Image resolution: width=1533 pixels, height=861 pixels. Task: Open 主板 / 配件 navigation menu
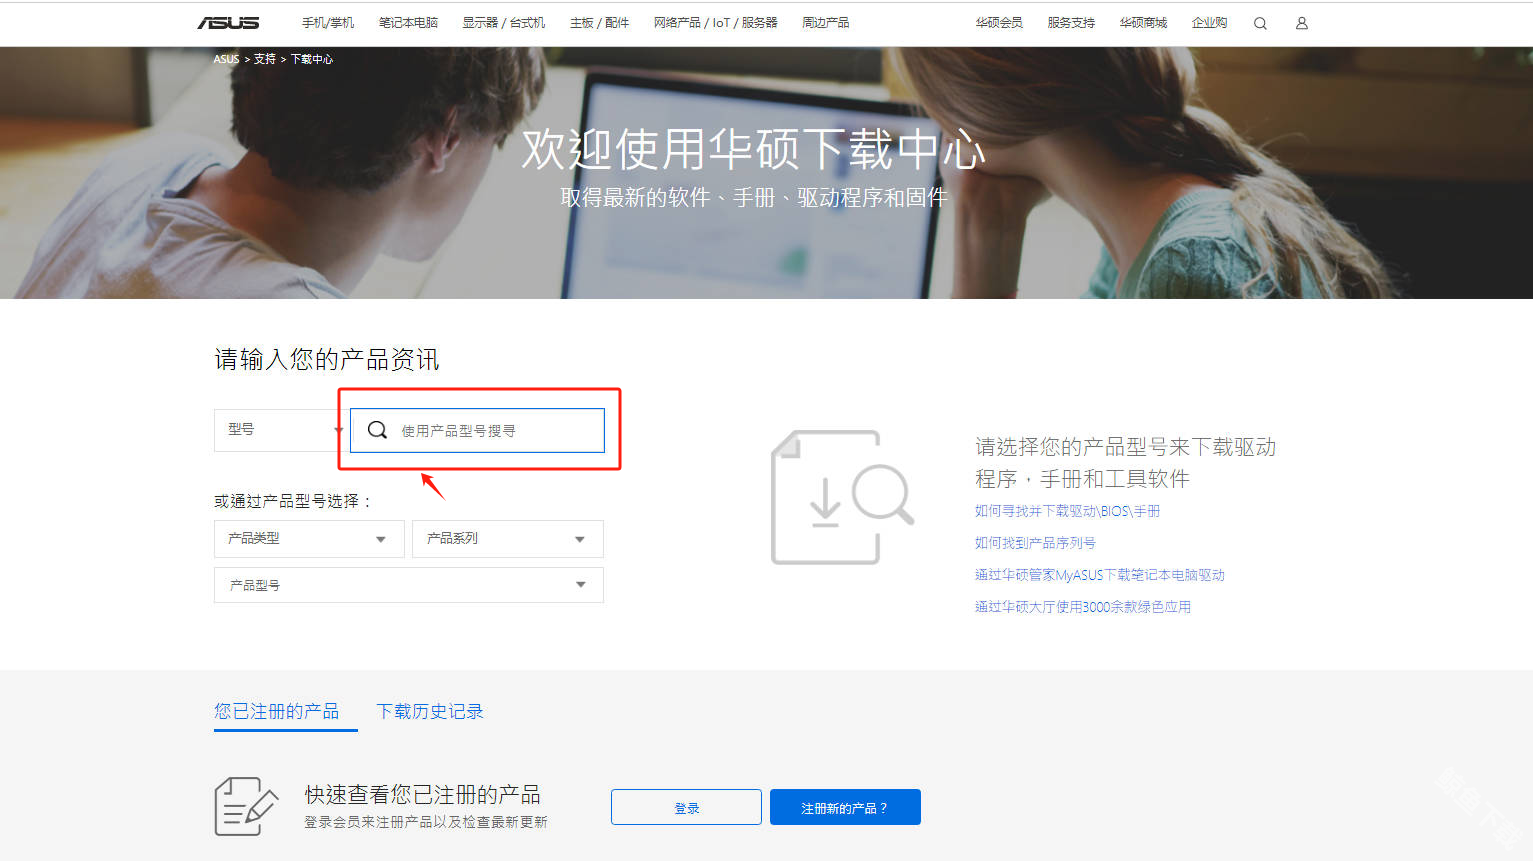point(599,23)
